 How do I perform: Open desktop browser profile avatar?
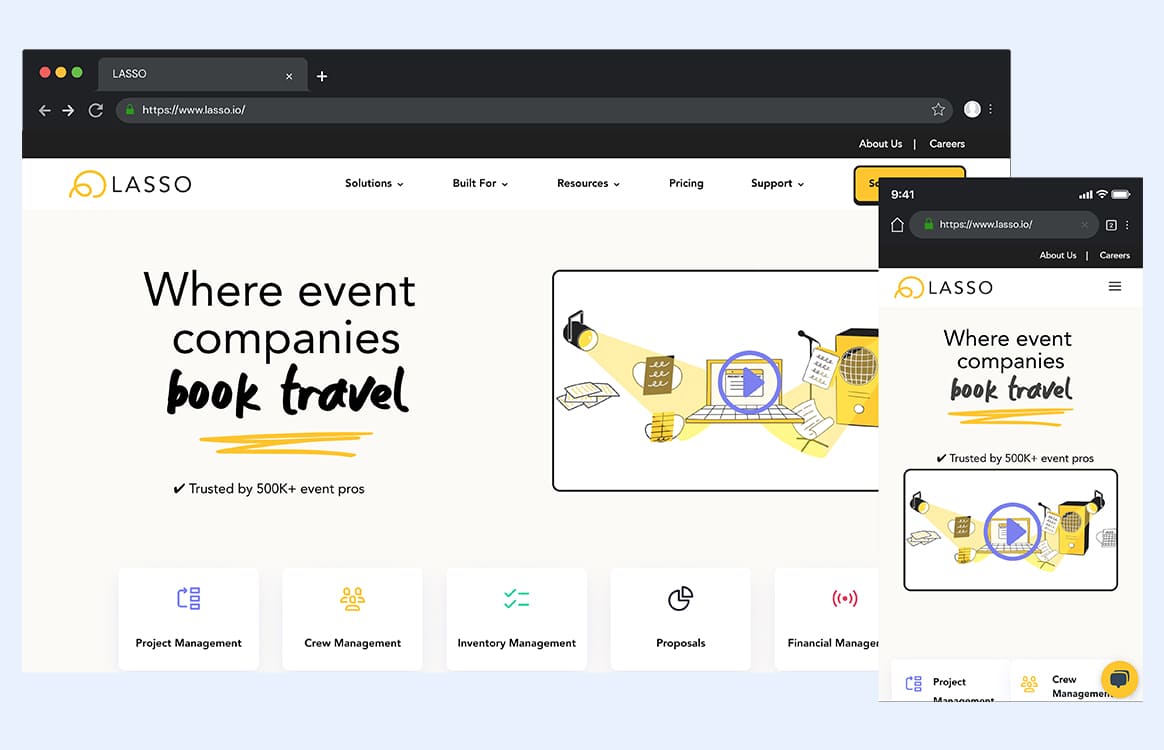pos(972,109)
